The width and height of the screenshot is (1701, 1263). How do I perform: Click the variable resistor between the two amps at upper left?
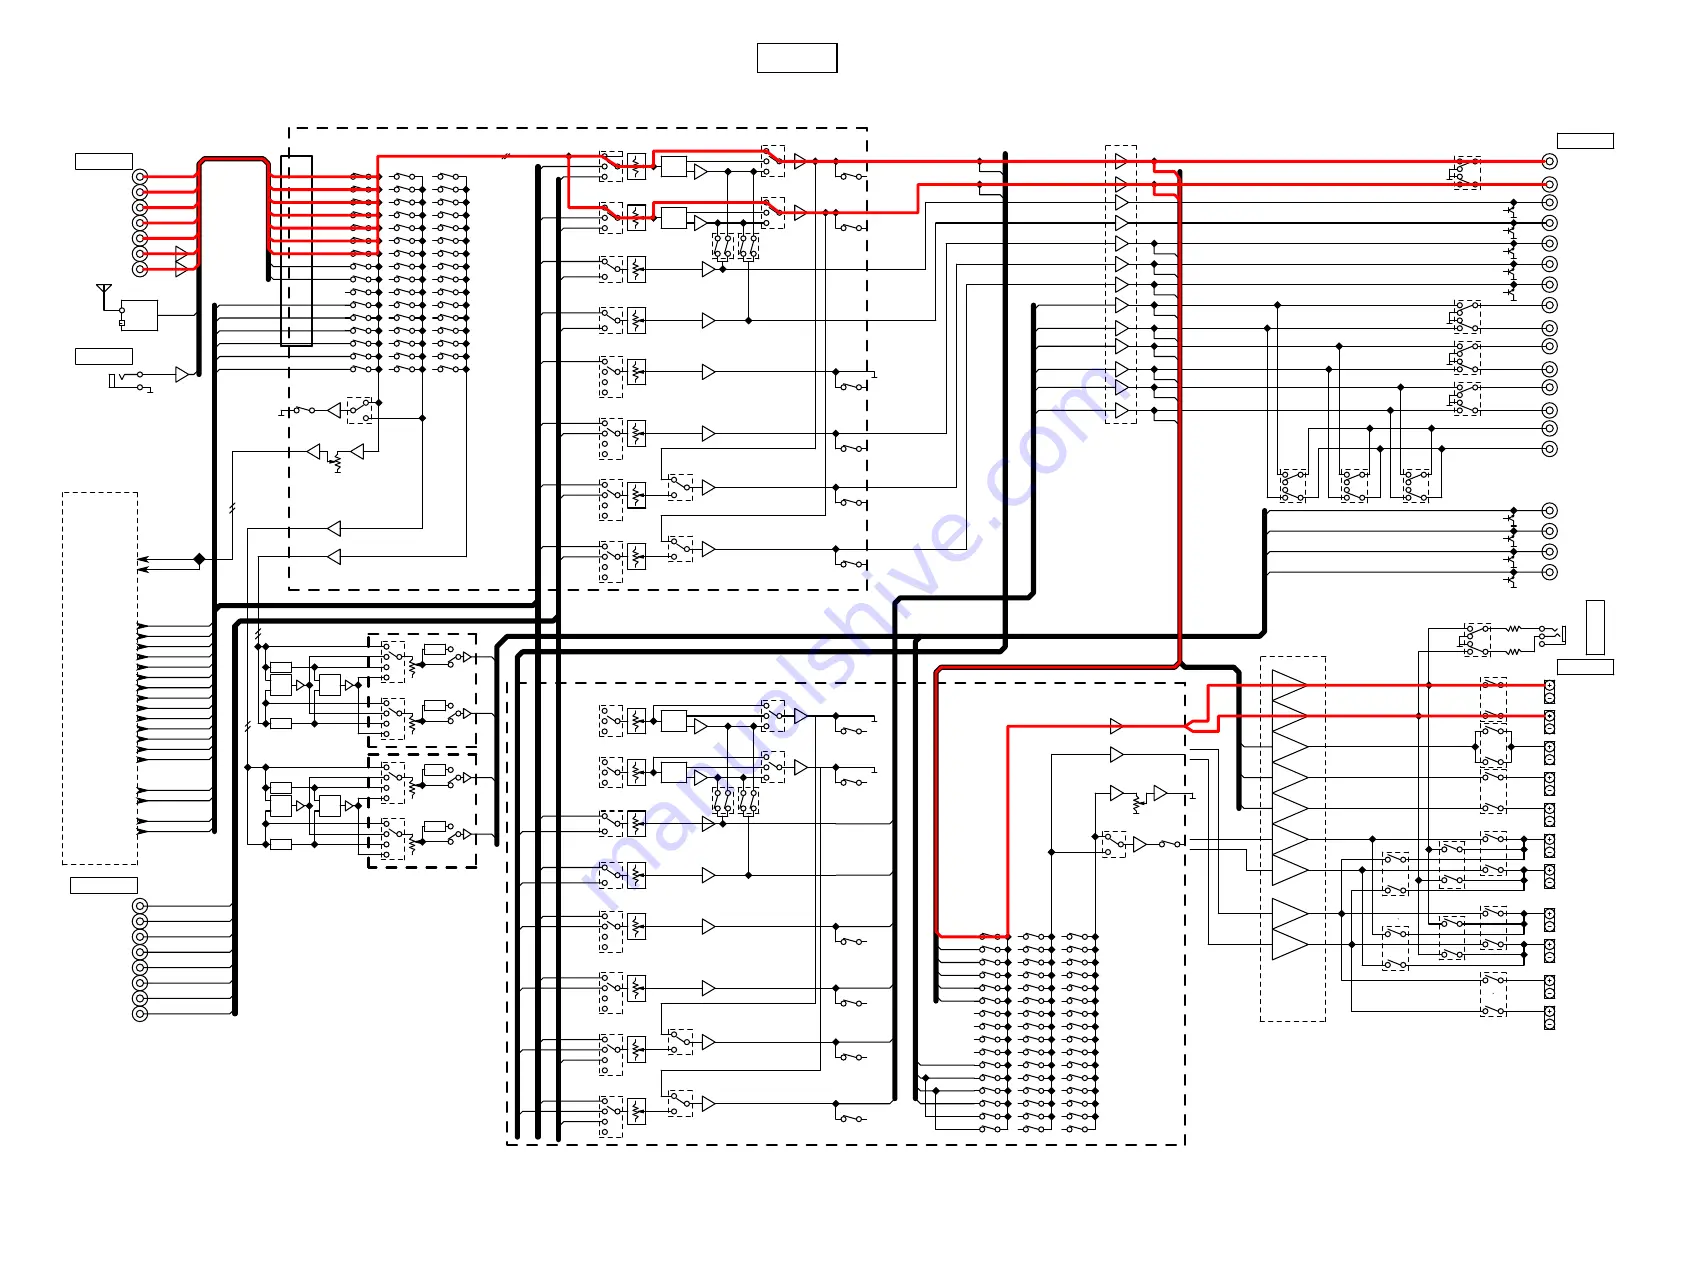click(336, 462)
